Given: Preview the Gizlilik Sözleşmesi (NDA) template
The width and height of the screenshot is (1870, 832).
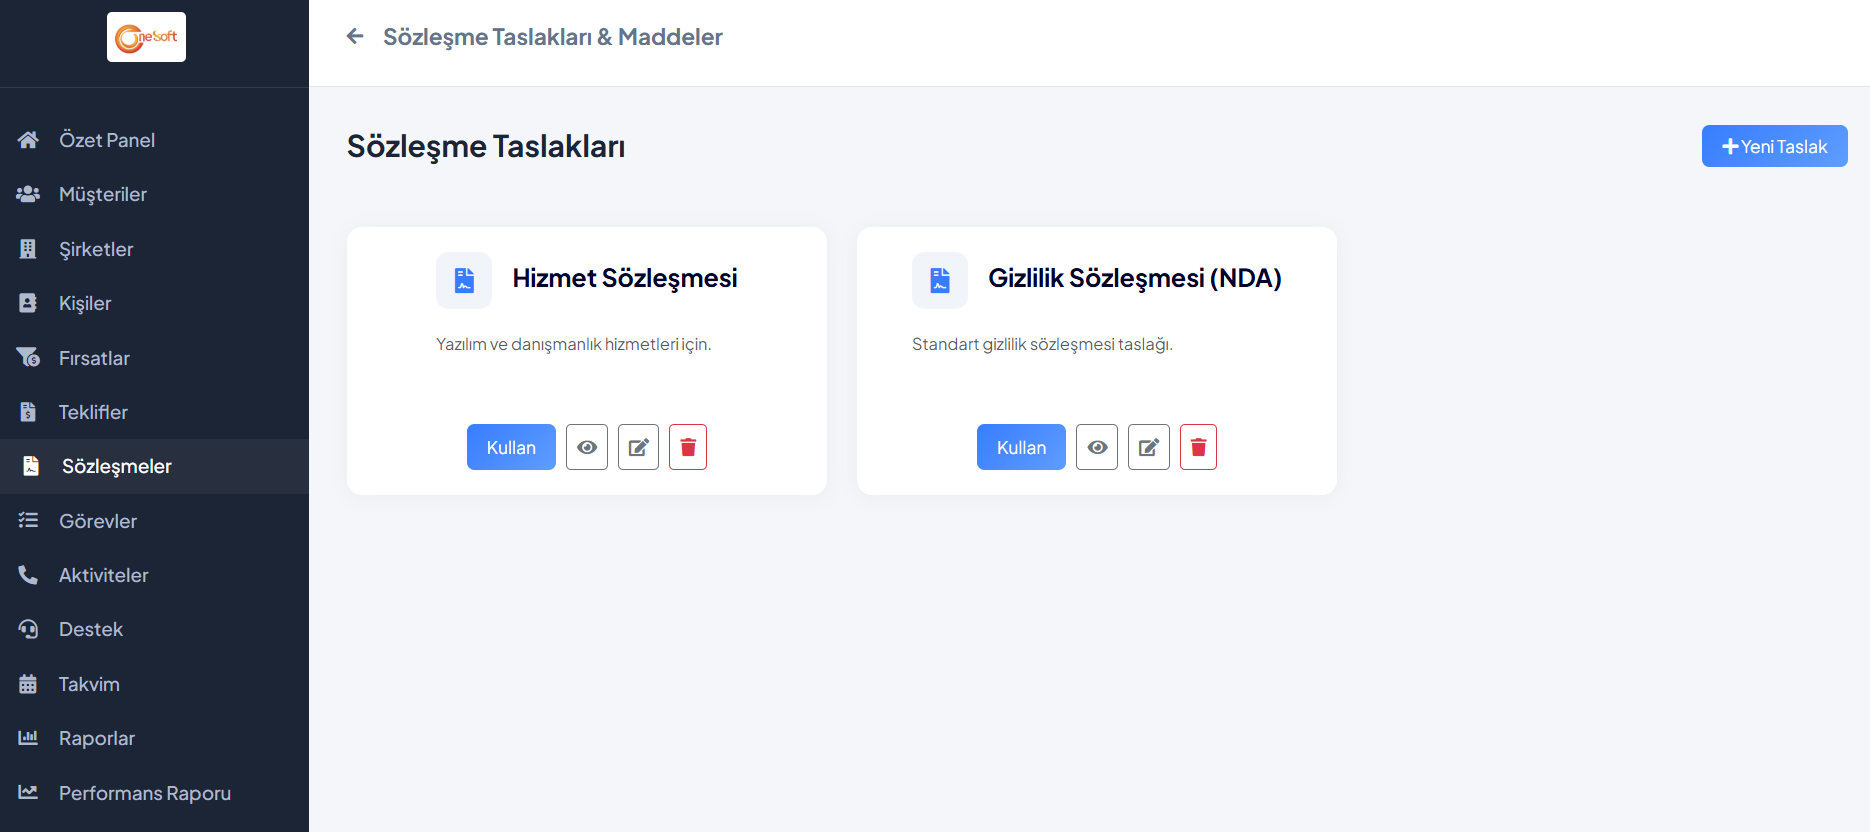Looking at the screenshot, I should pos(1097,447).
